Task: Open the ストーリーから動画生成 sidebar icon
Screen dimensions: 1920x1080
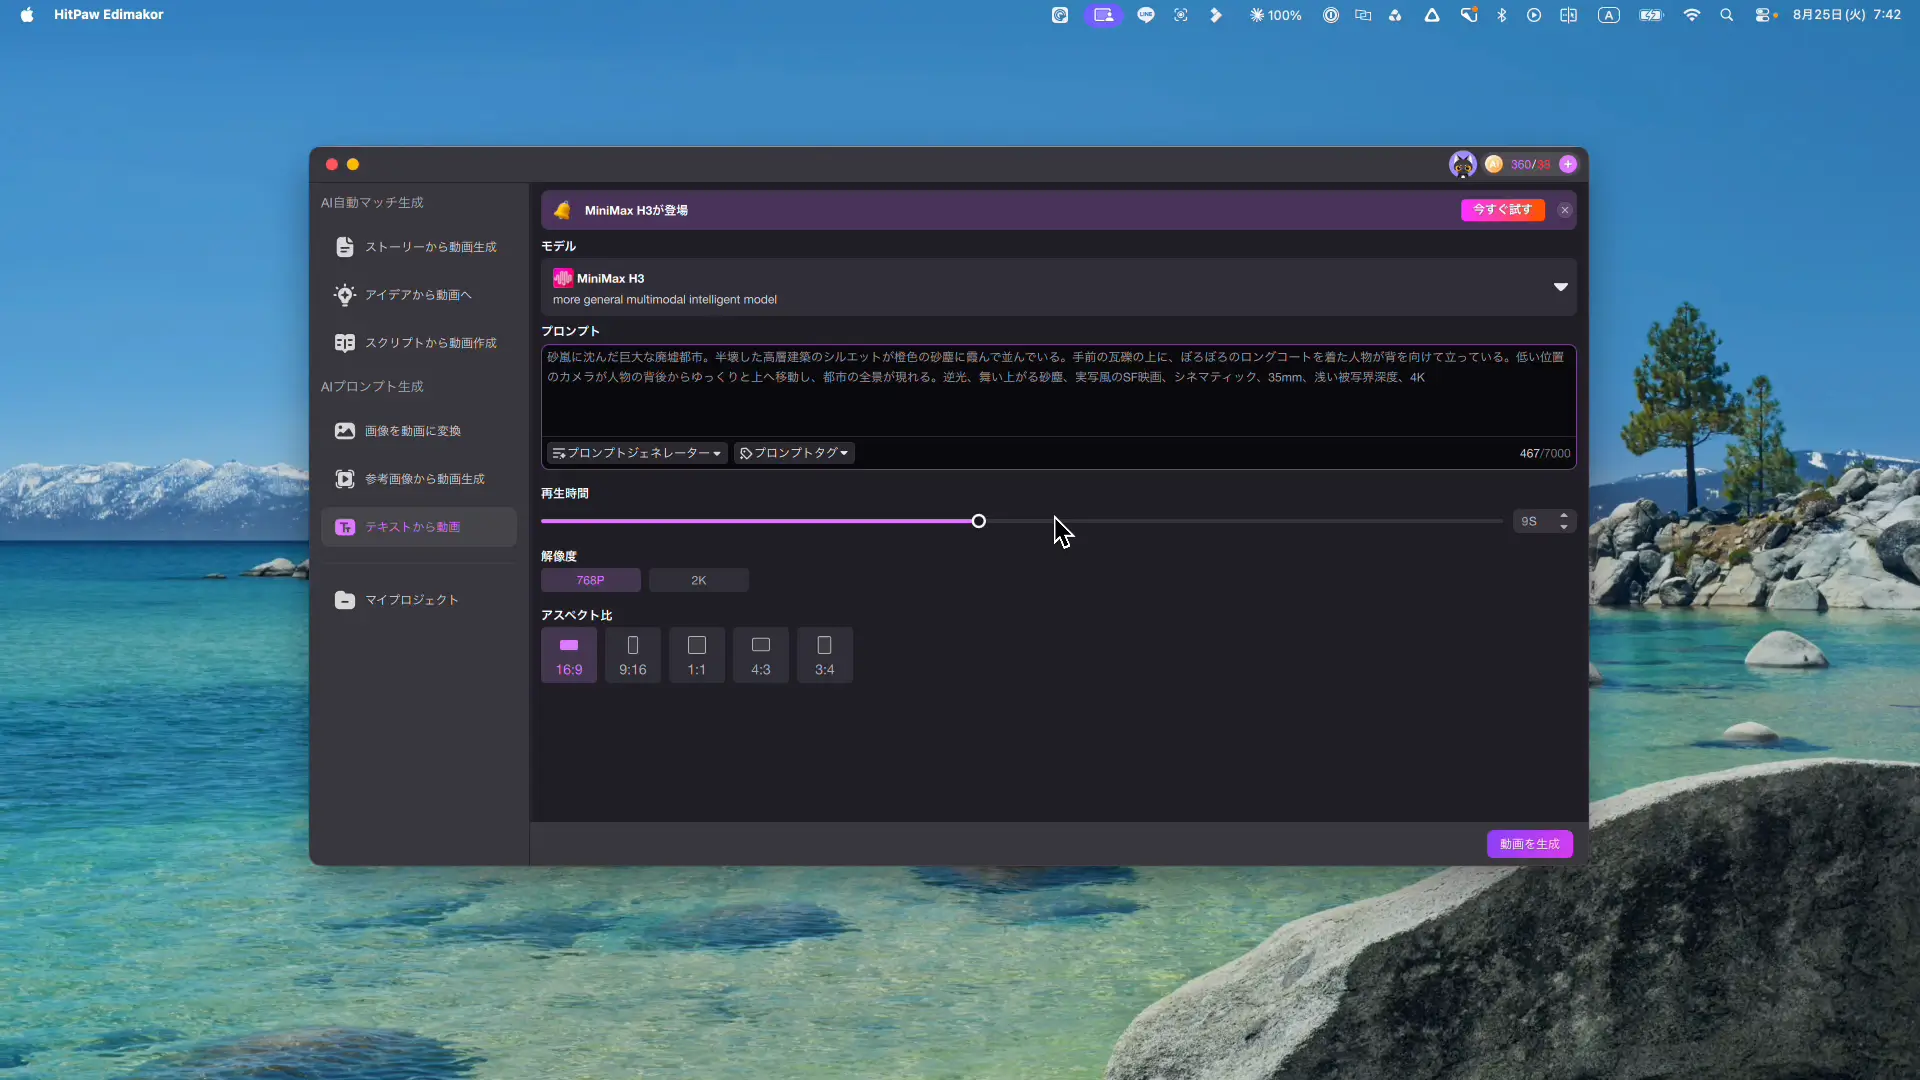Action: (x=345, y=247)
